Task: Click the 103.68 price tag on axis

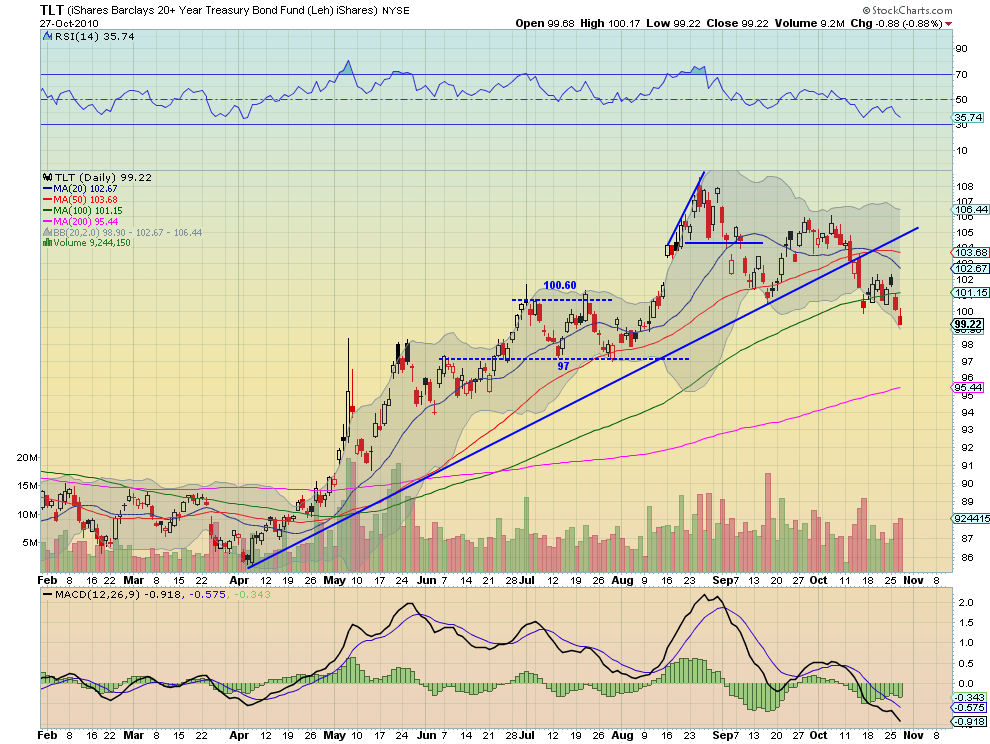Action: [972, 253]
